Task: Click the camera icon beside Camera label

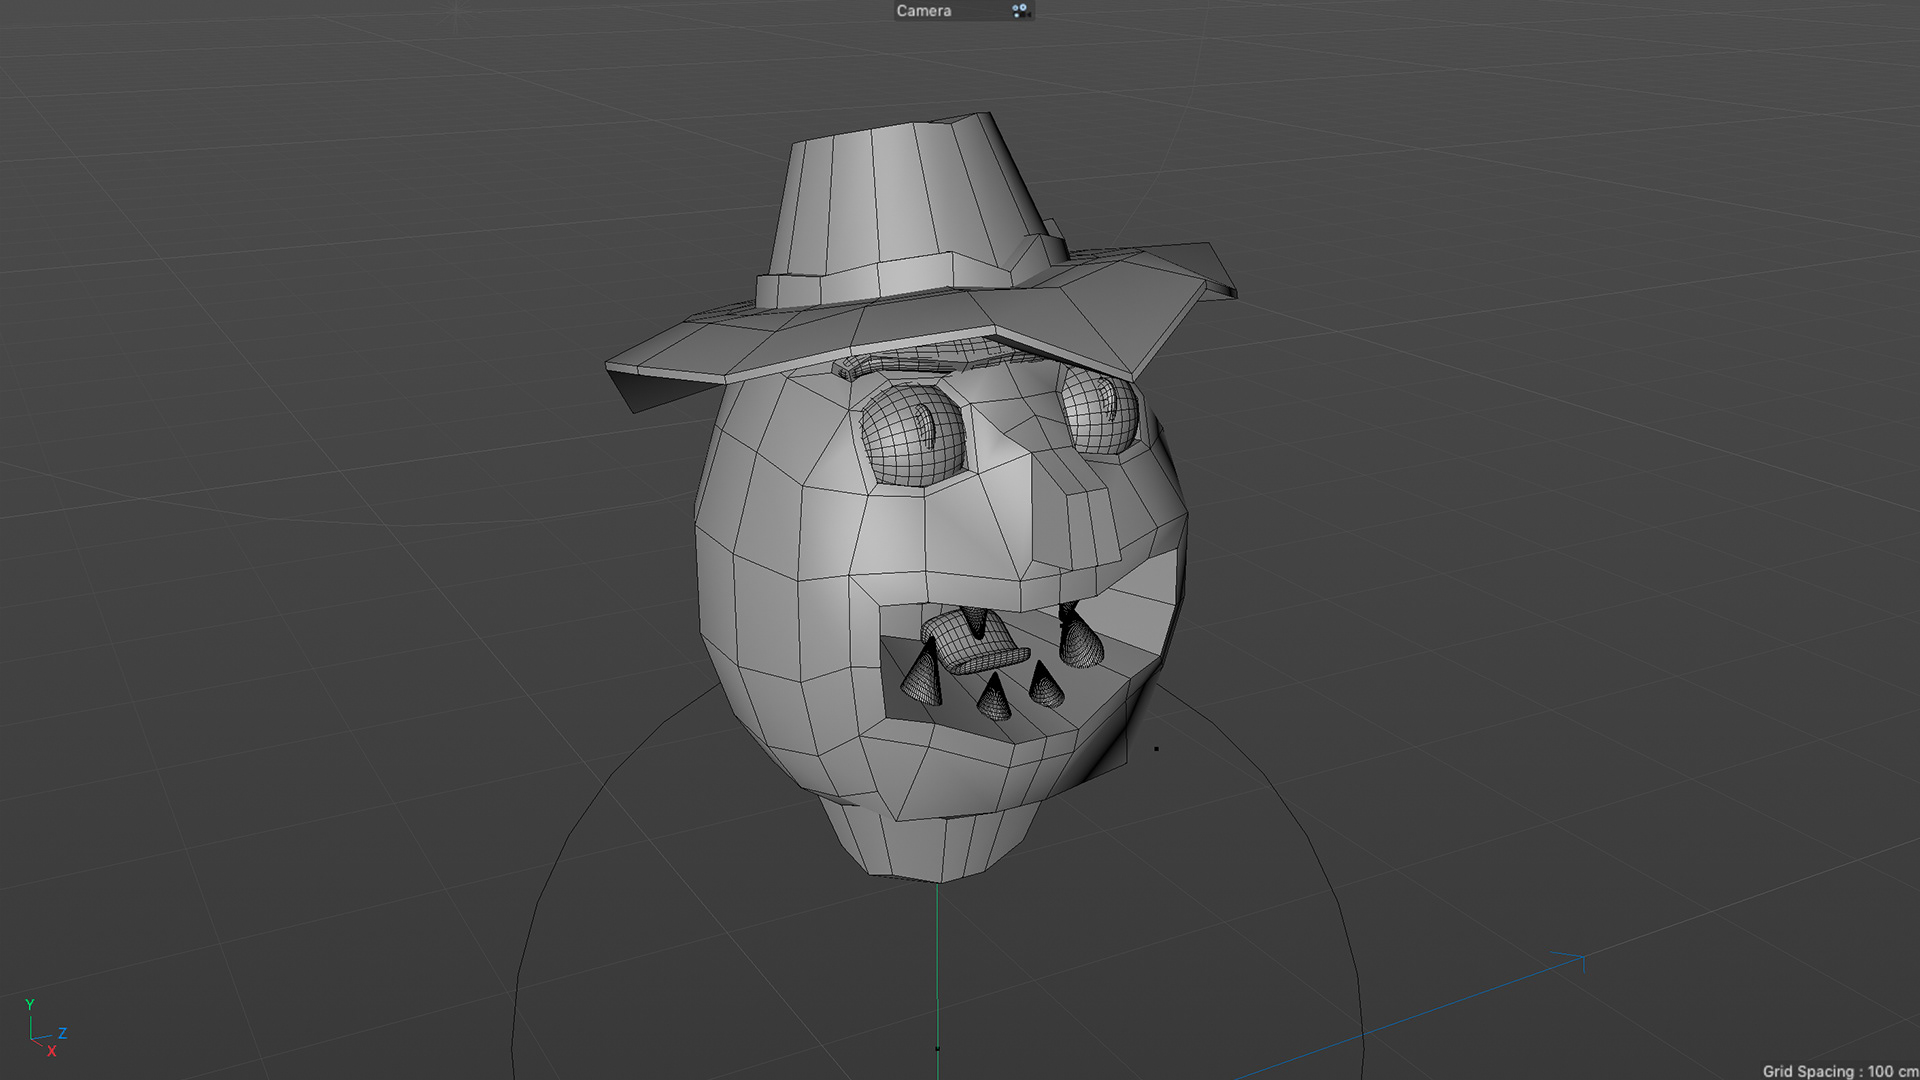Action: tap(1020, 11)
